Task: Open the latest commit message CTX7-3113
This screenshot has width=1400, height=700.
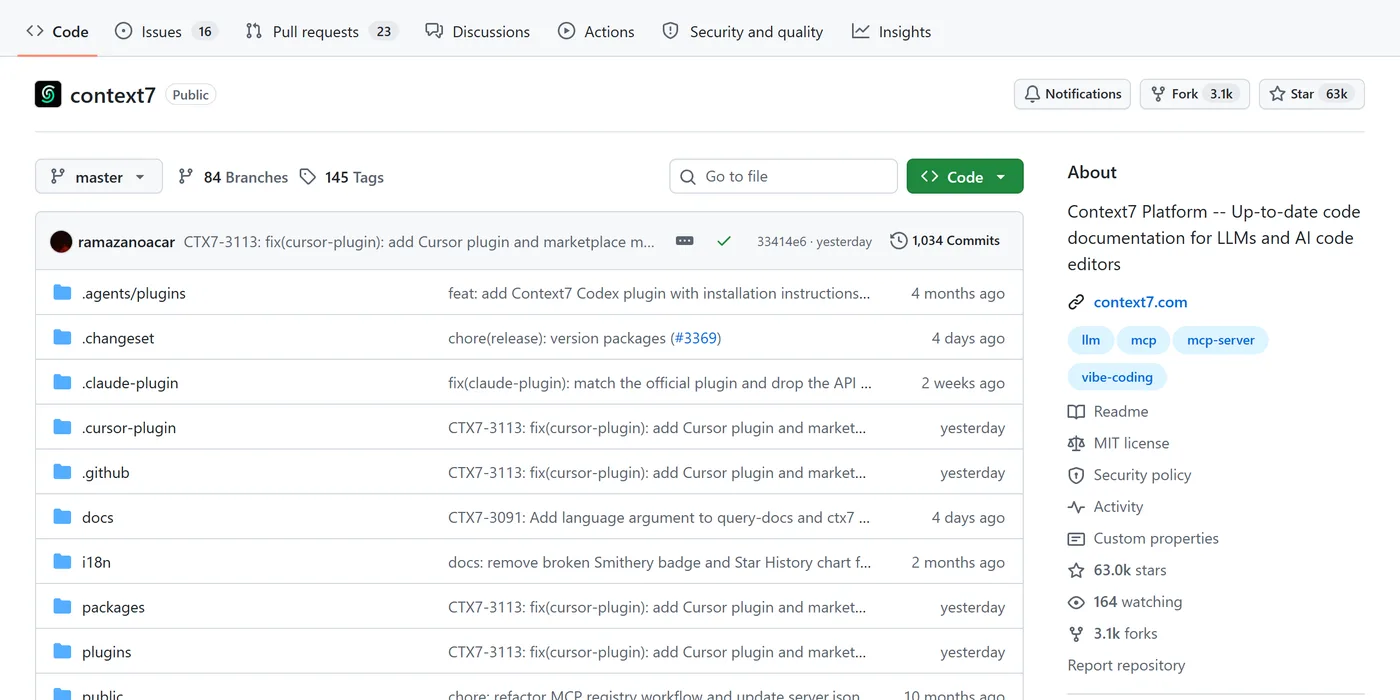Action: [x=419, y=241]
